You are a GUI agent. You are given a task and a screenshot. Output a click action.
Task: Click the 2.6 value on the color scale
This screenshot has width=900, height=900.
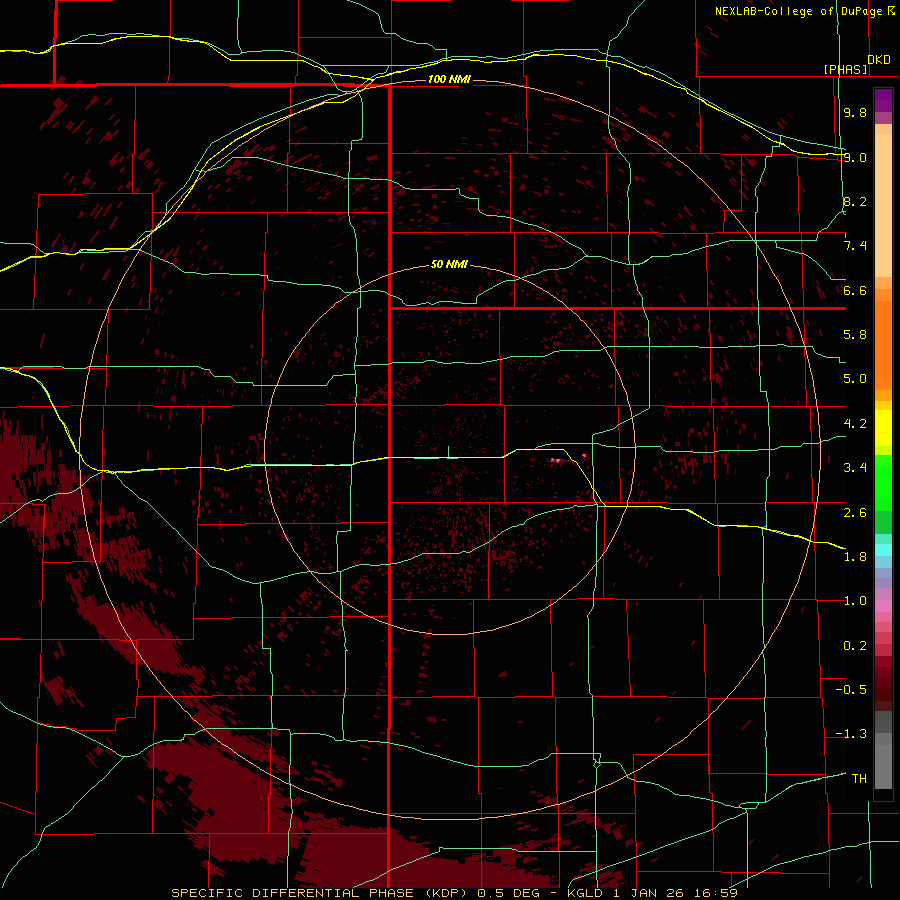click(855, 513)
